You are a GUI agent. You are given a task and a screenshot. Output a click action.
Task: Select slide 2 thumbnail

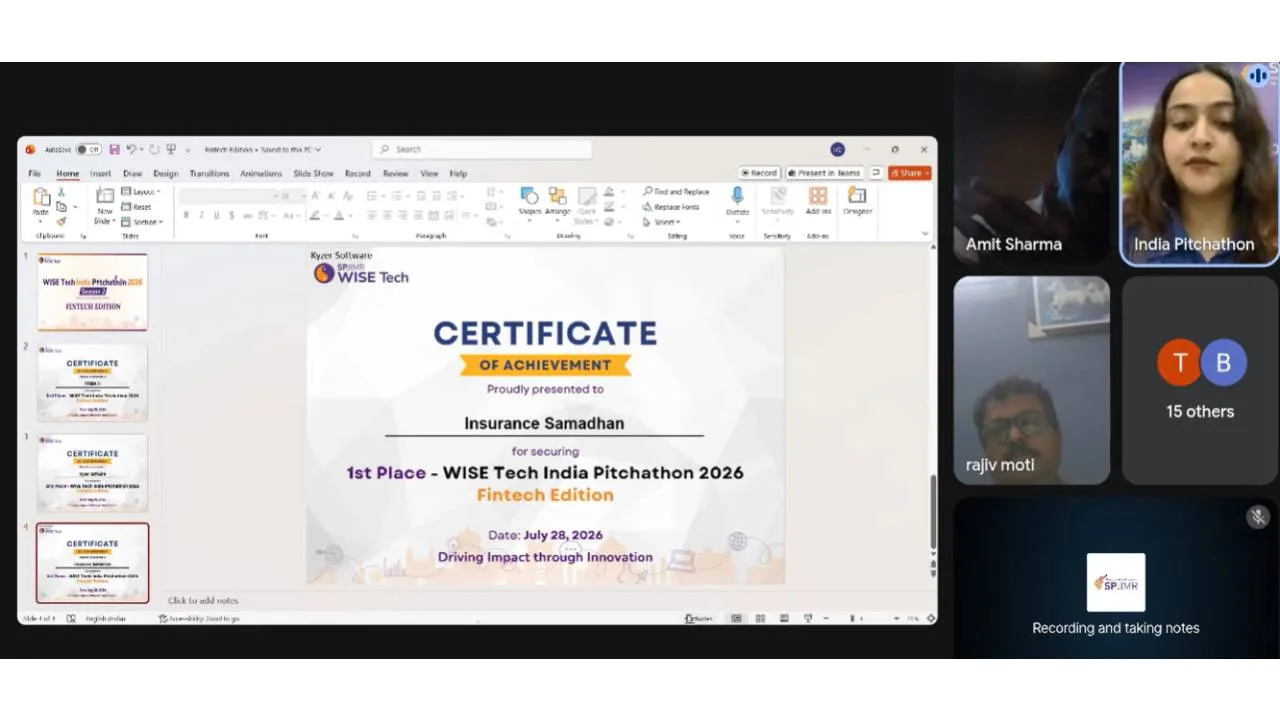pos(93,383)
